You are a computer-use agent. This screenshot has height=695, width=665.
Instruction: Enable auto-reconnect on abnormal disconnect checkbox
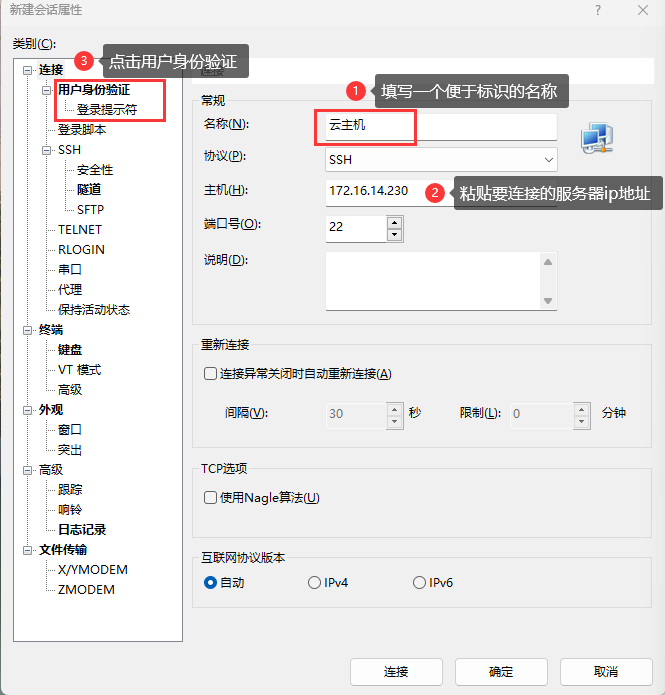click(x=210, y=374)
